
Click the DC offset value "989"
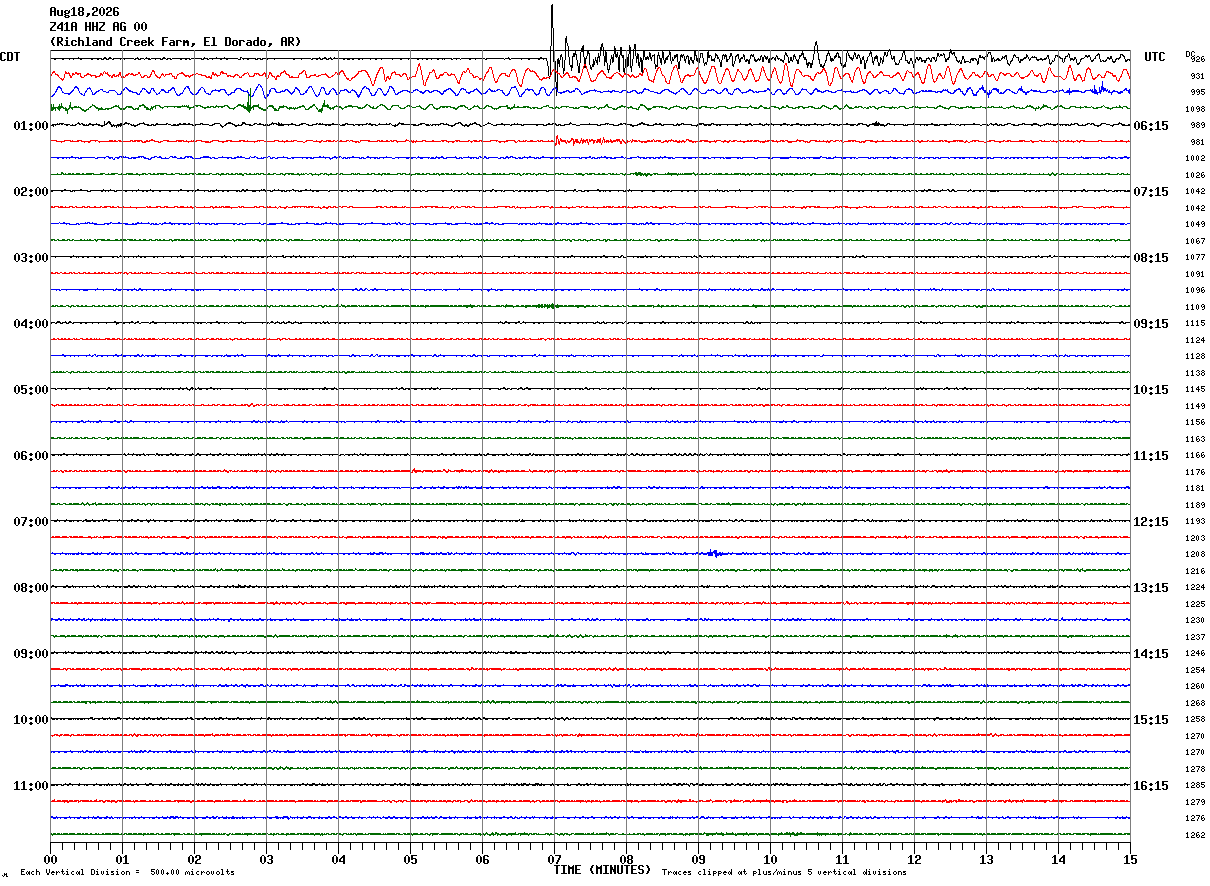coord(1197,125)
